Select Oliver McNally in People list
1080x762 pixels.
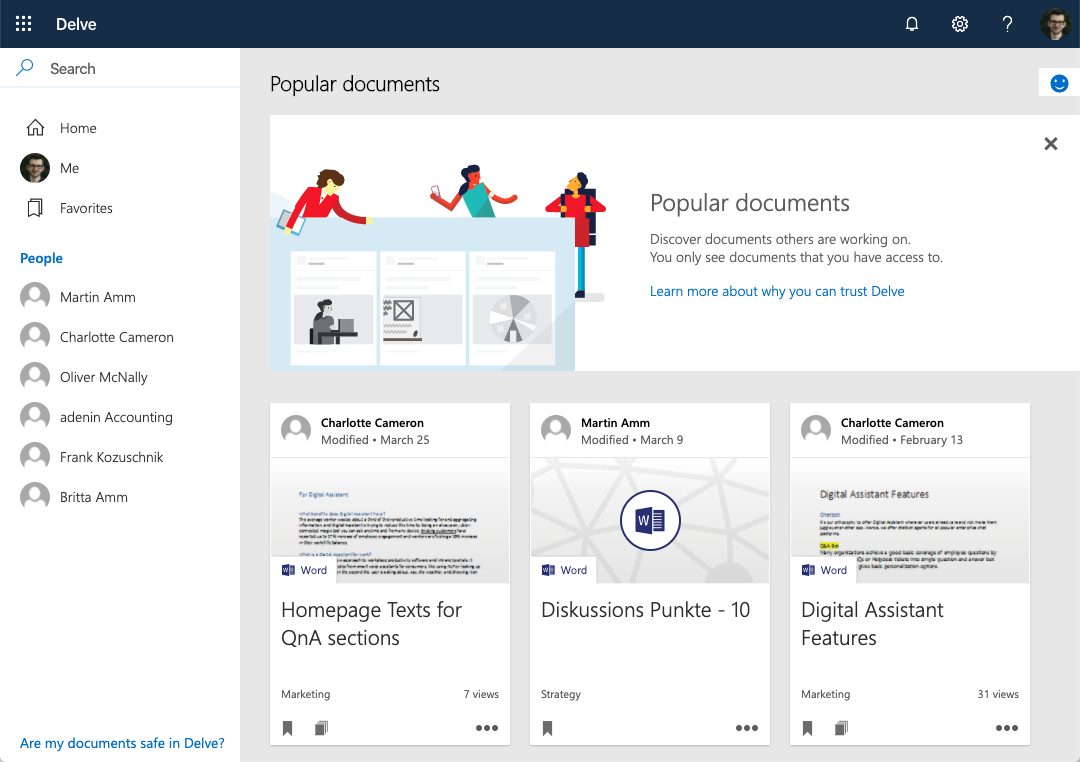click(x=103, y=377)
